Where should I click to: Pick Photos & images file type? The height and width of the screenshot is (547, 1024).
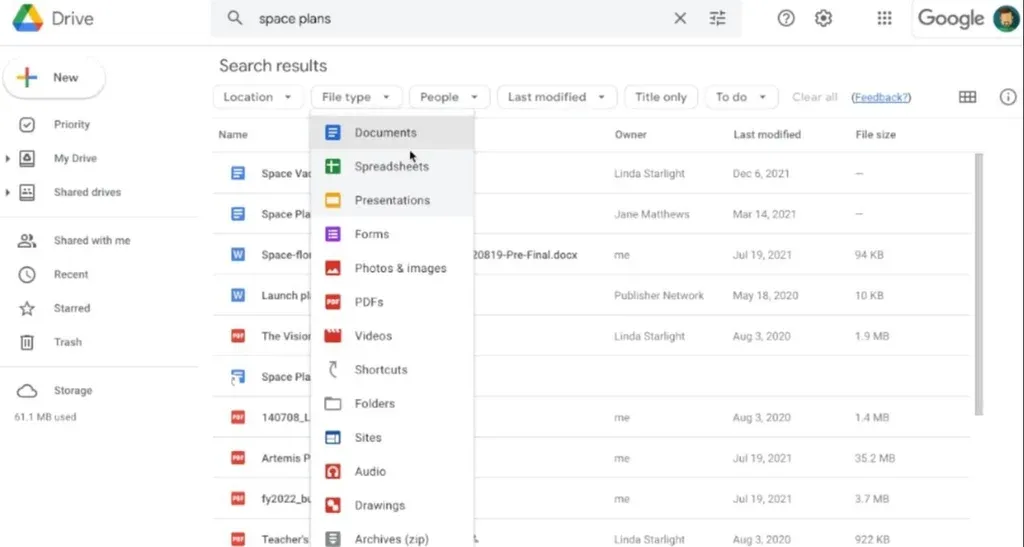[400, 268]
